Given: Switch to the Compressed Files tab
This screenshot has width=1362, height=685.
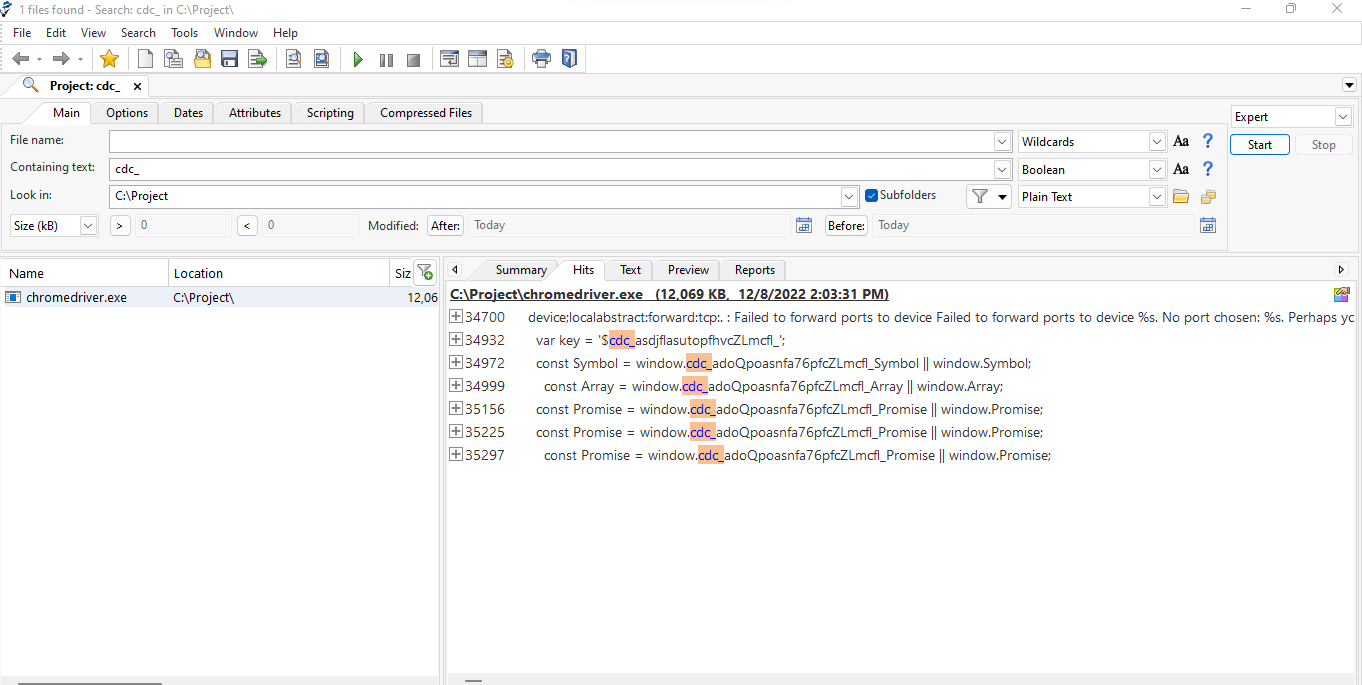Looking at the screenshot, I should (426, 113).
